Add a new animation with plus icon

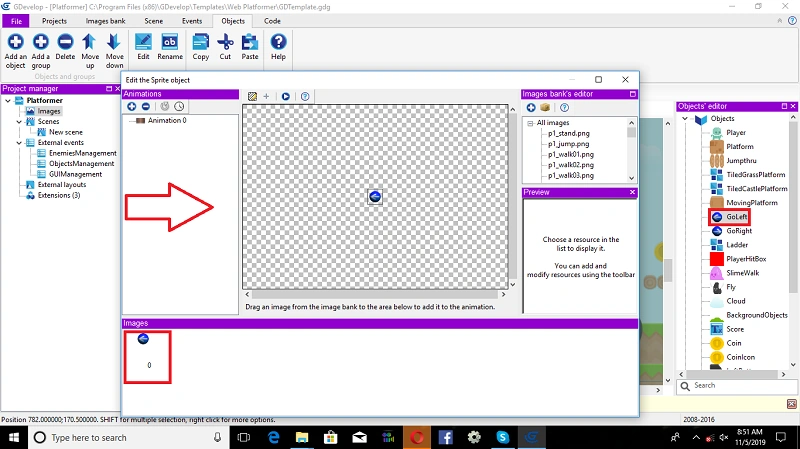tap(132, 106)
